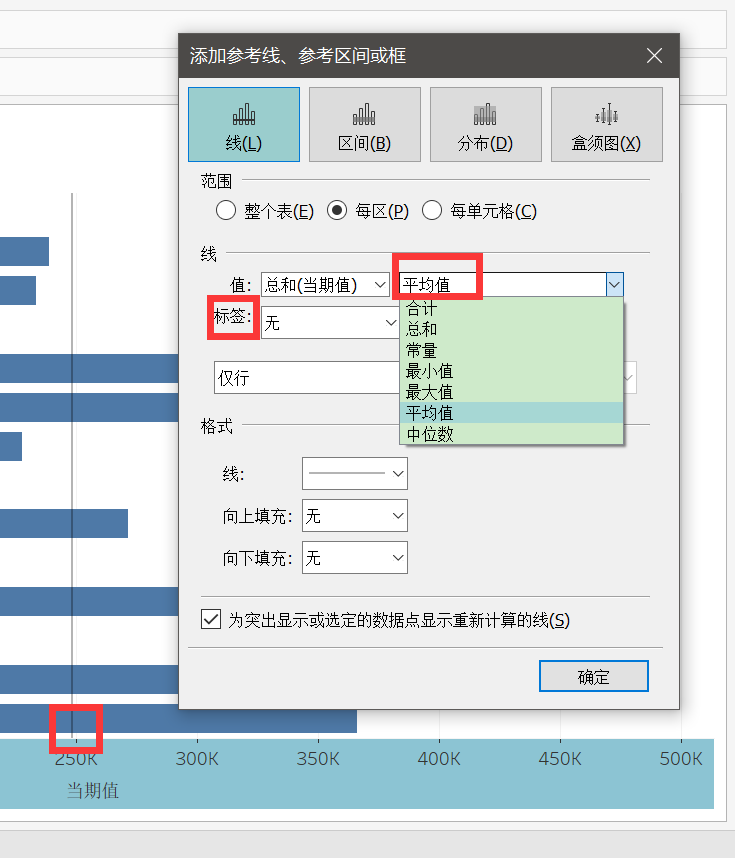Open the 总和(当期值) value dropdown
Viewport: 735px width, 858px height.
point(325,285)
